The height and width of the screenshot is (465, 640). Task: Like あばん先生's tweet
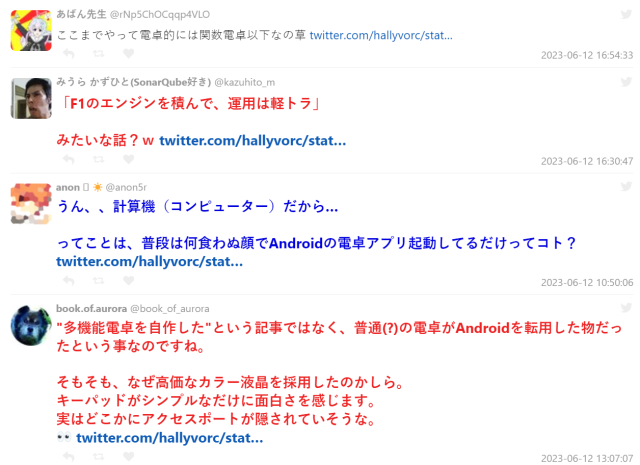pyautogui.click(x=129, y=53)
